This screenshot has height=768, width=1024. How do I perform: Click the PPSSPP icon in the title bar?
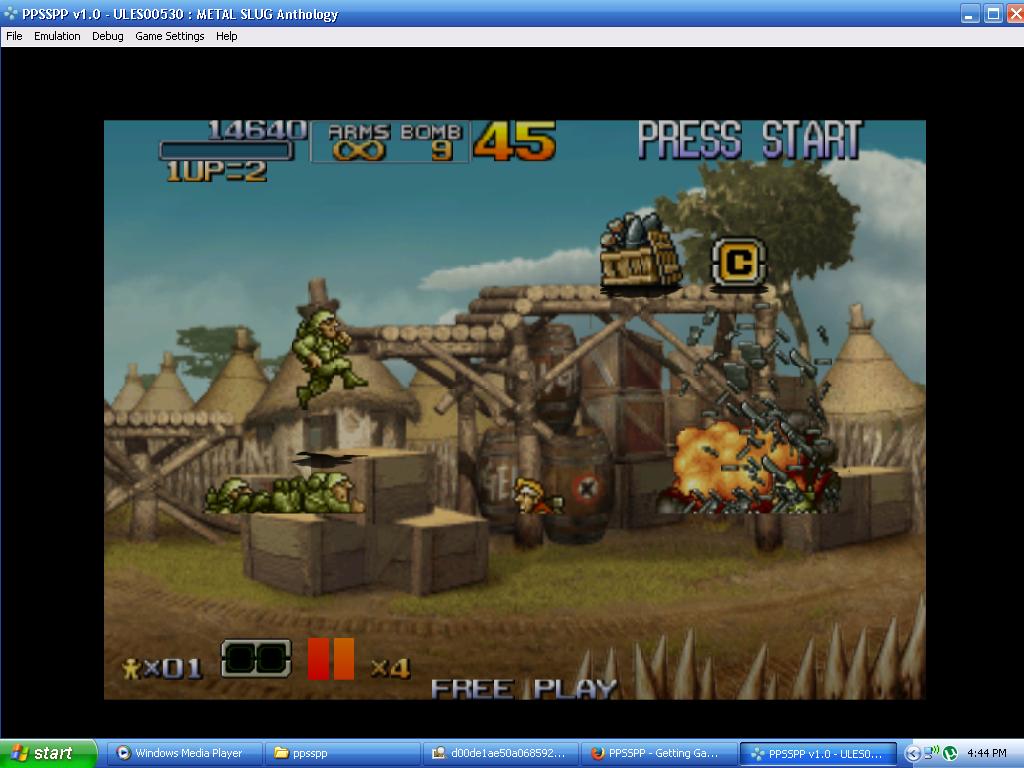coord(11,14)
